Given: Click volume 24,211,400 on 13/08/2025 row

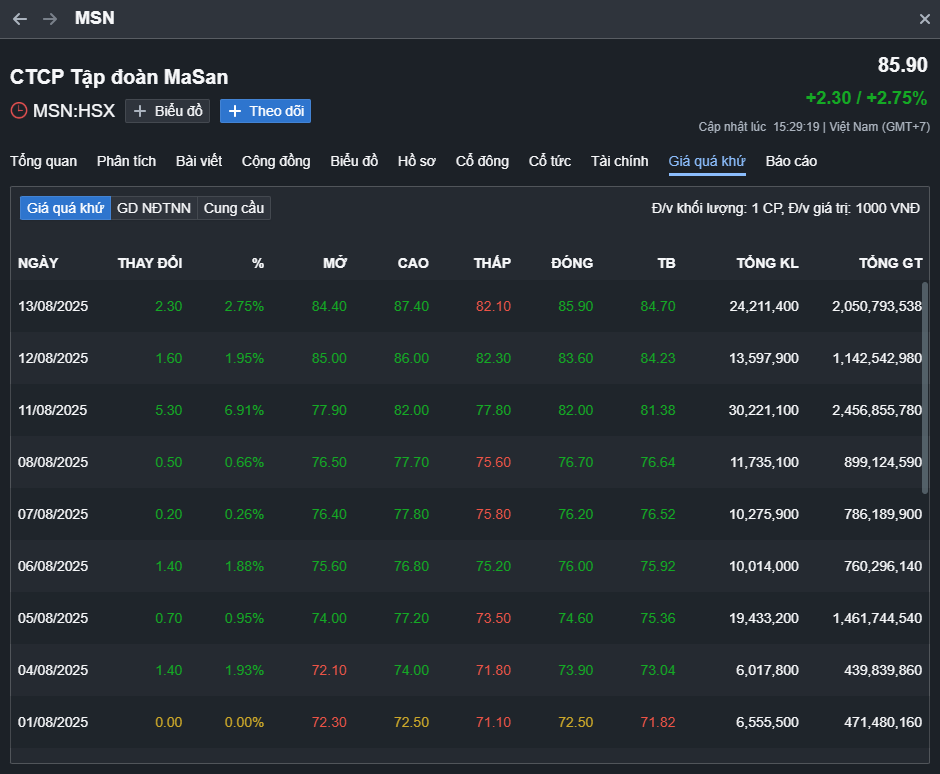Looking at the screenshot, I should 764,306.
